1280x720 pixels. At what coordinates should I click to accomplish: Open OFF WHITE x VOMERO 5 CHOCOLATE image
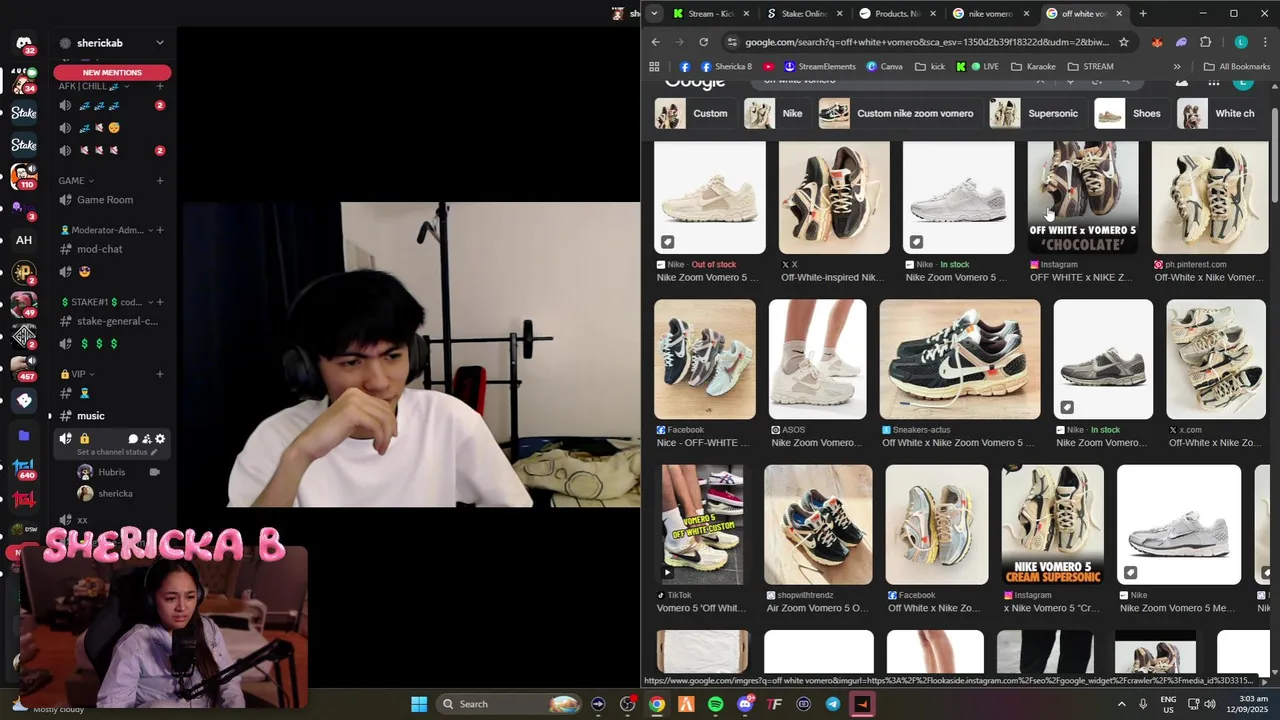tap(1083, 197)
